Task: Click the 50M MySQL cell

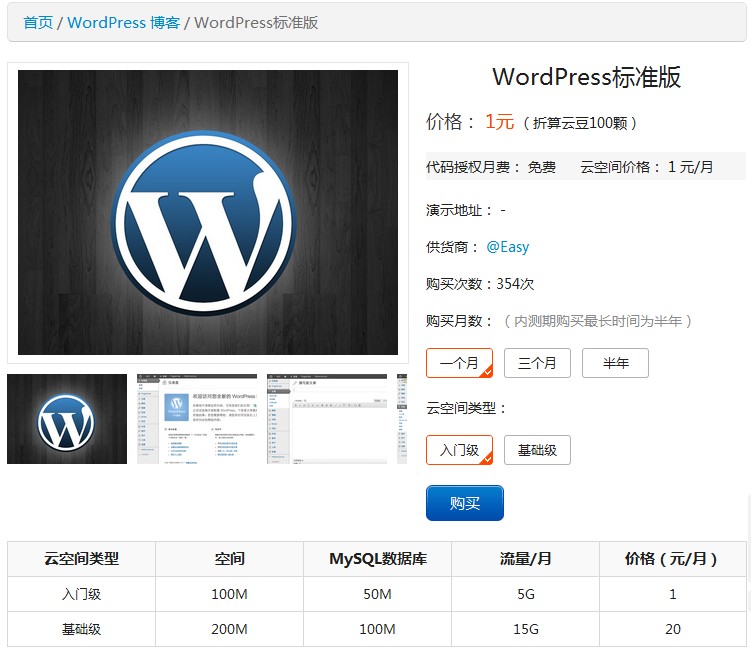Action: 377,594
